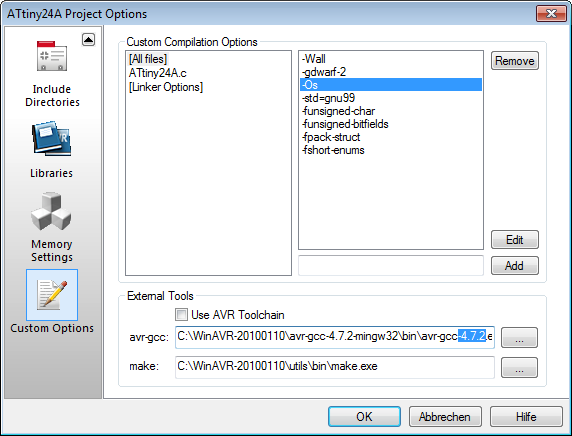The height and width of the screenshot is (436, 572).
Task: Confirm settings with the OK button
Action: (x=364, y=417)
